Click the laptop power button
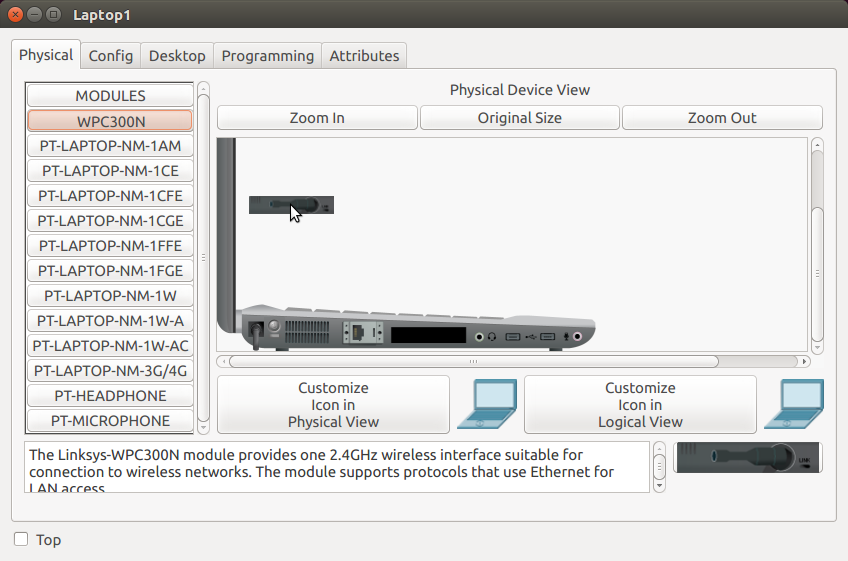The width and height of the screenshot is (848, 561). coord(273,325)
